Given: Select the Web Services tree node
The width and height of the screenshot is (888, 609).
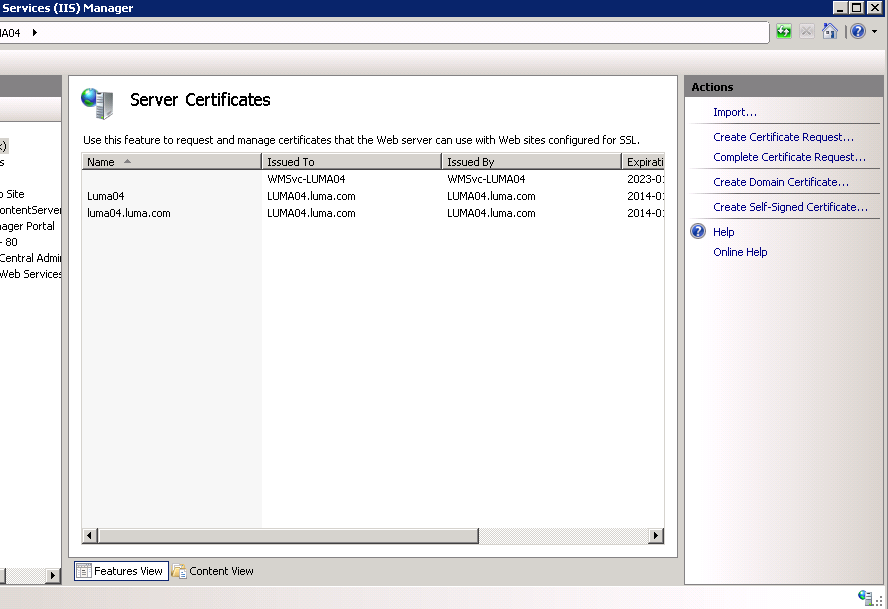Looking at the screenshot, I should point(31,274).
